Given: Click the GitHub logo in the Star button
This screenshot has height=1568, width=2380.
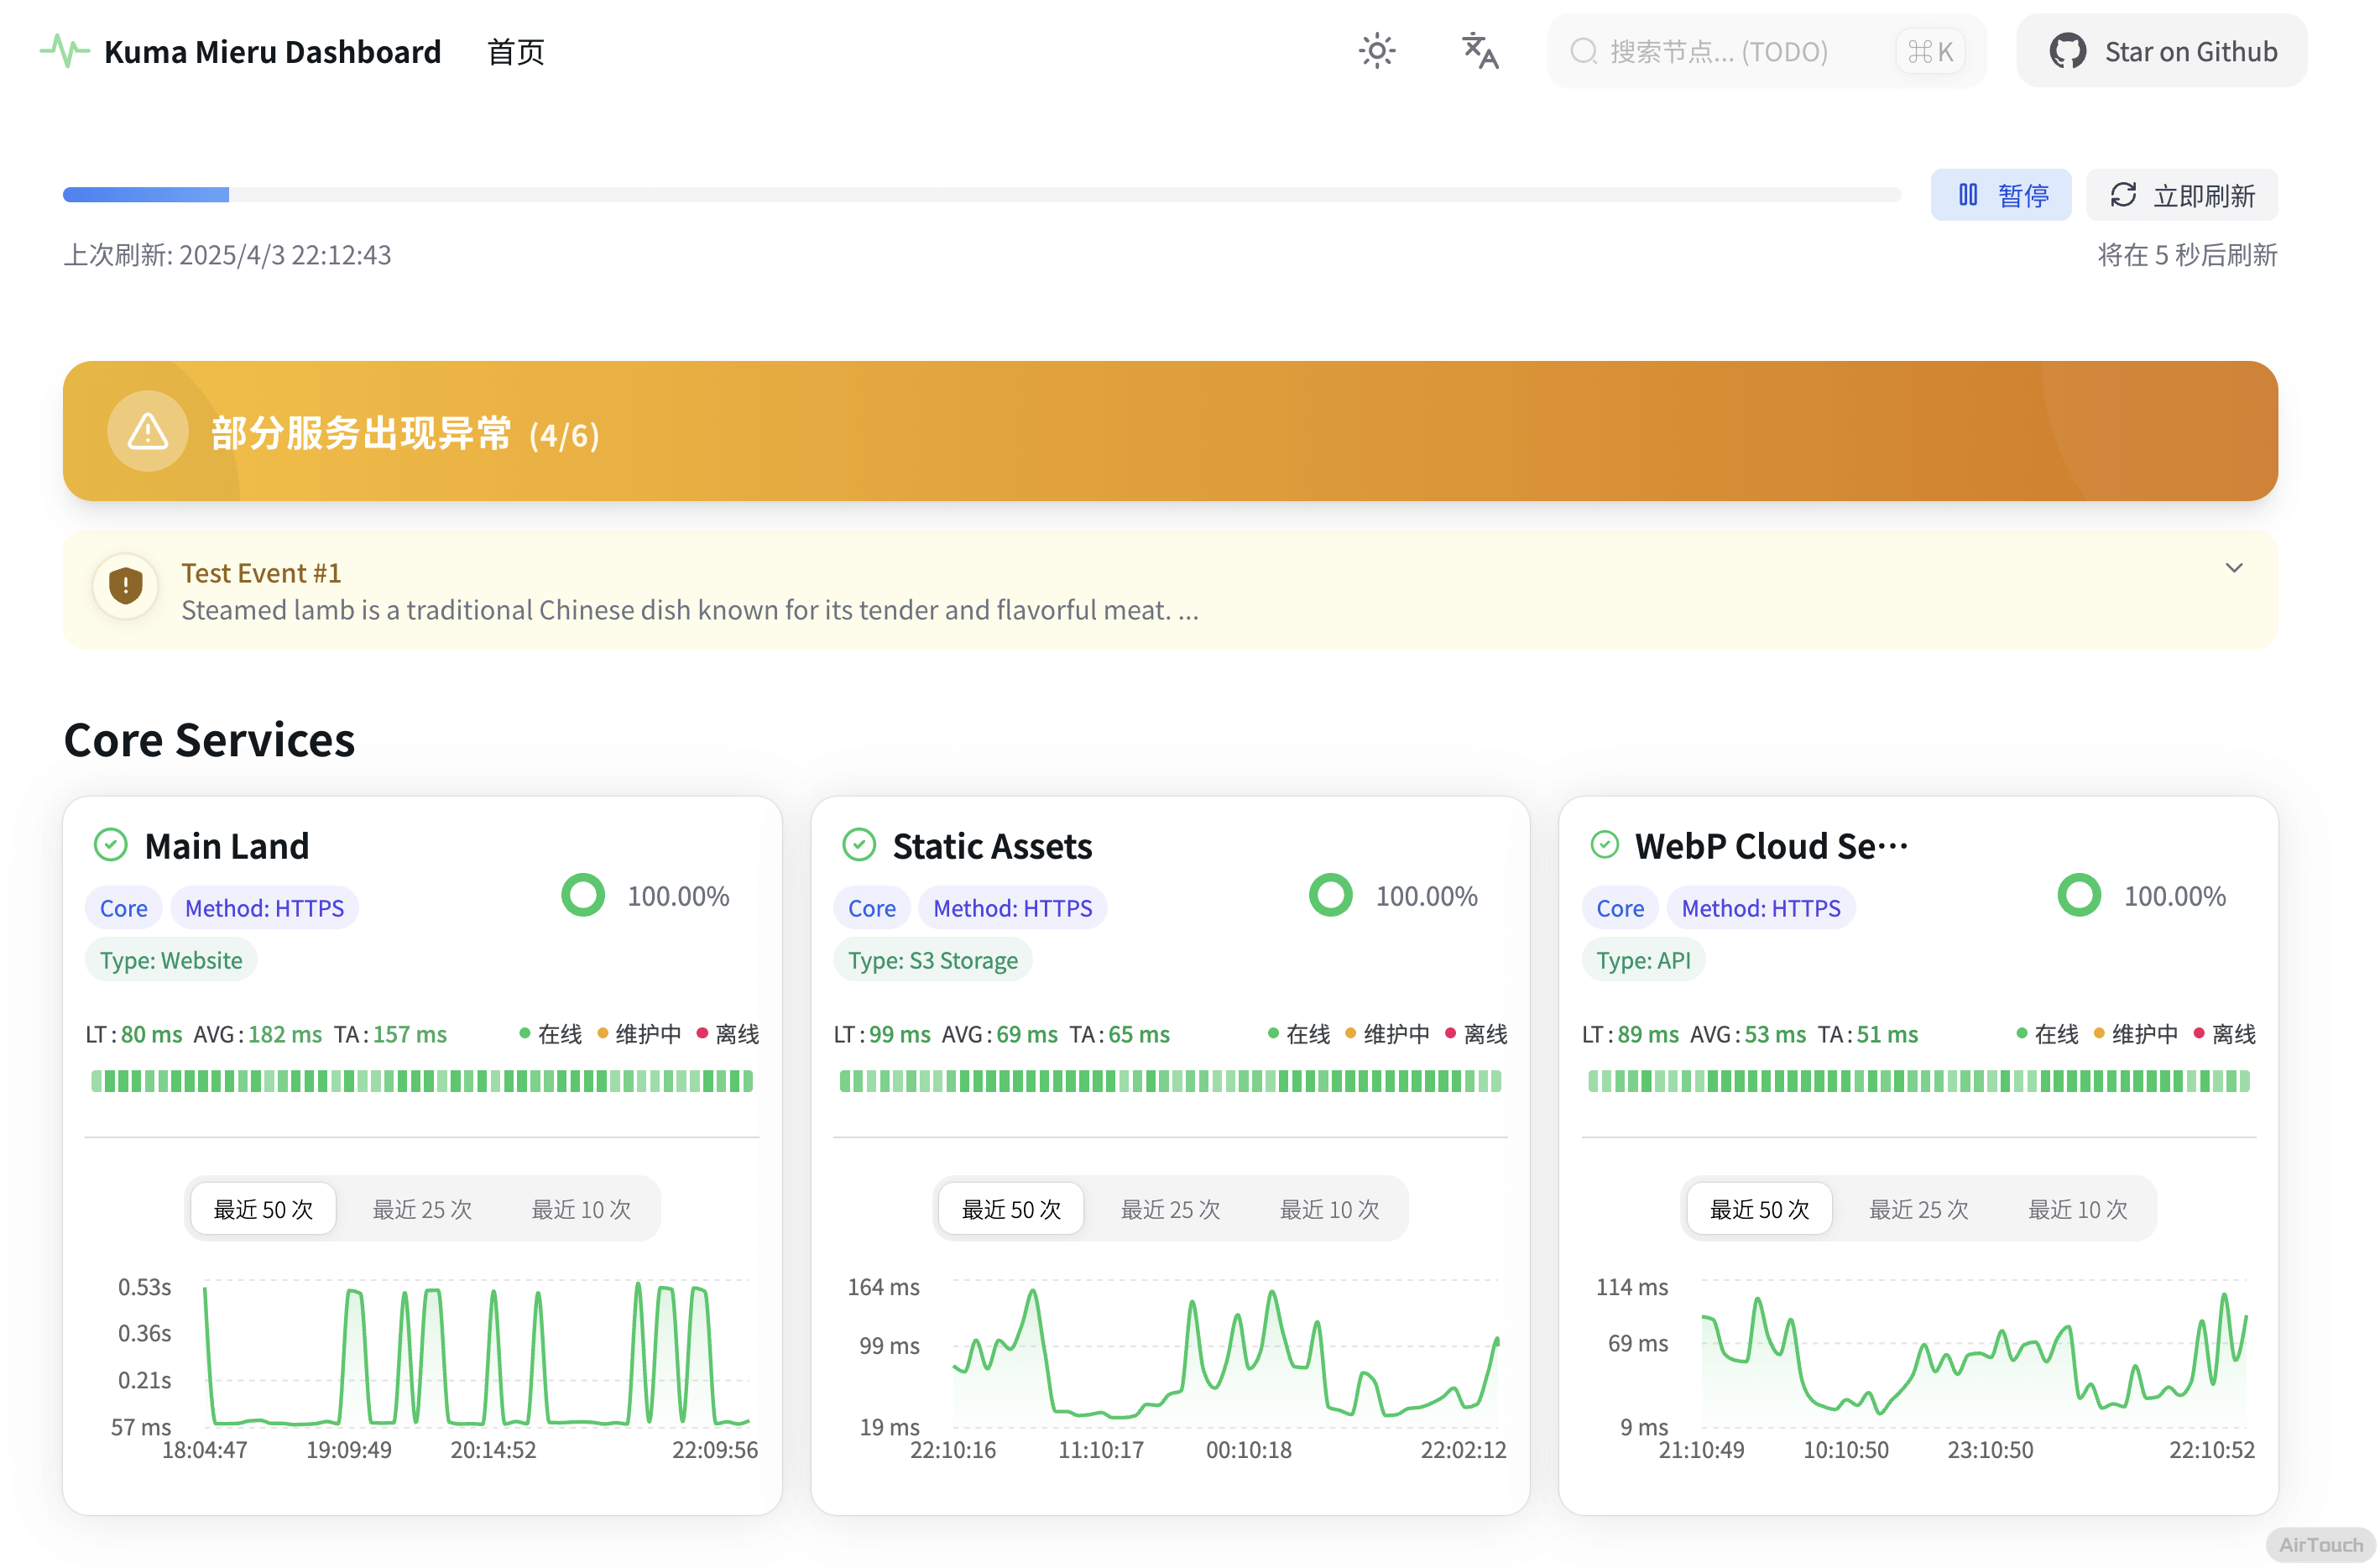Looking at the screenshot, I should pos(2067,51).
